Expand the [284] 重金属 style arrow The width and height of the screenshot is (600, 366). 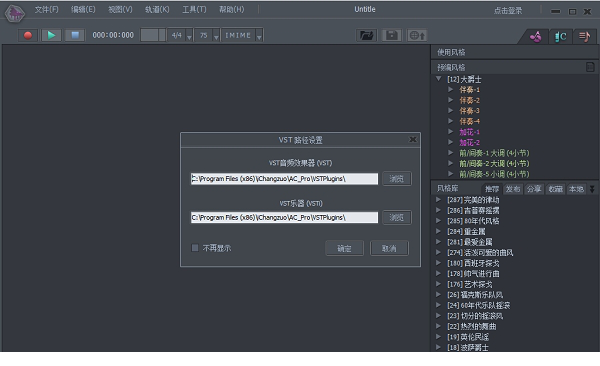tap(439, 231)
